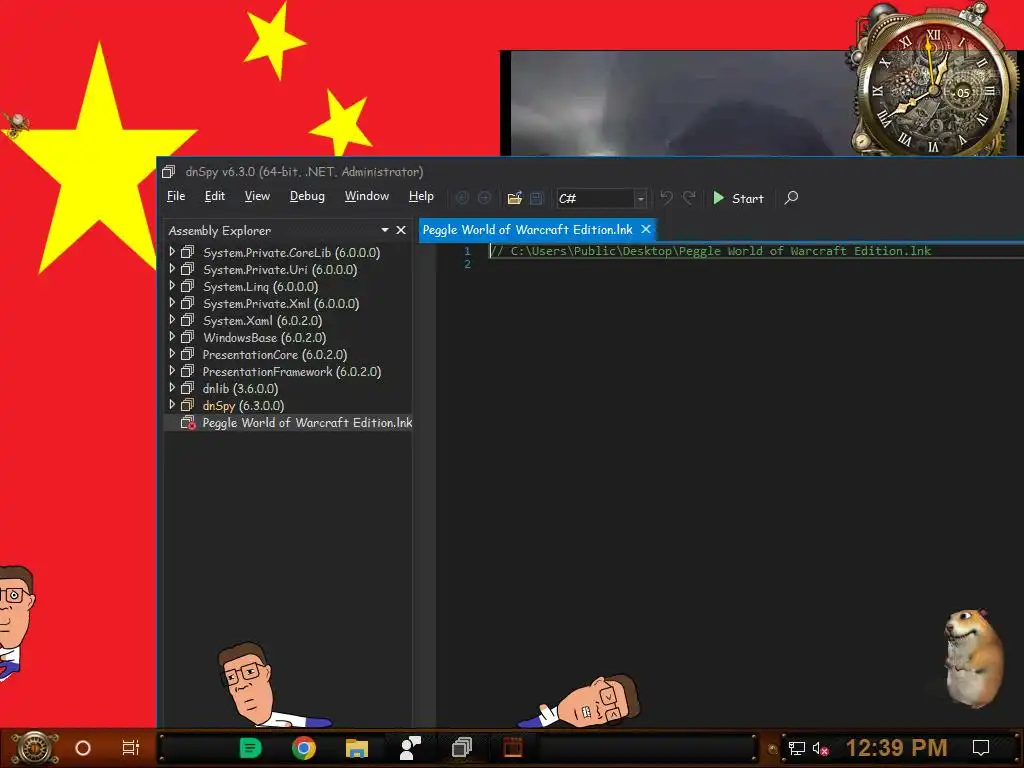The height and width of the screenshot is (768, 1024).
Task: Open the Help menu
Action: coord(421,196)
